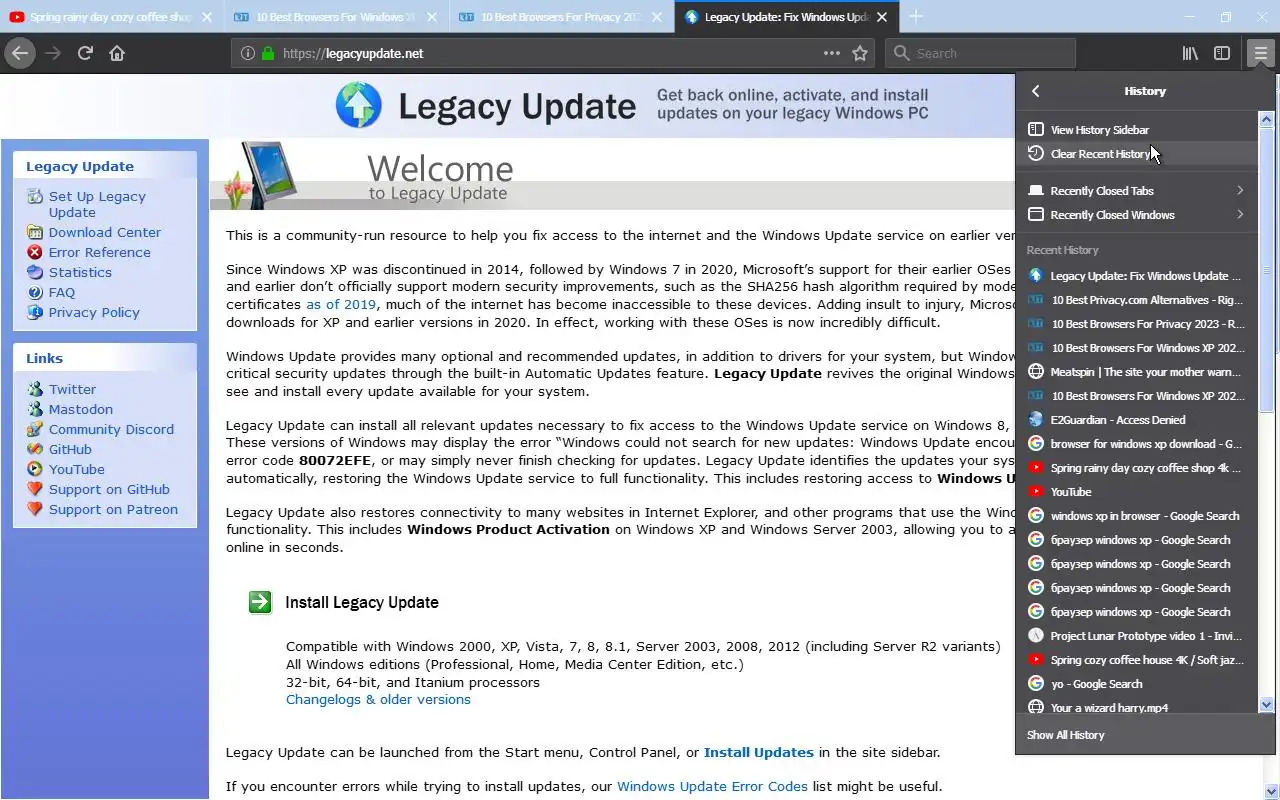Choose Clear Recent History
Image resolution: width=1280 pixels, height=800 pixels.
(1137, 154)
